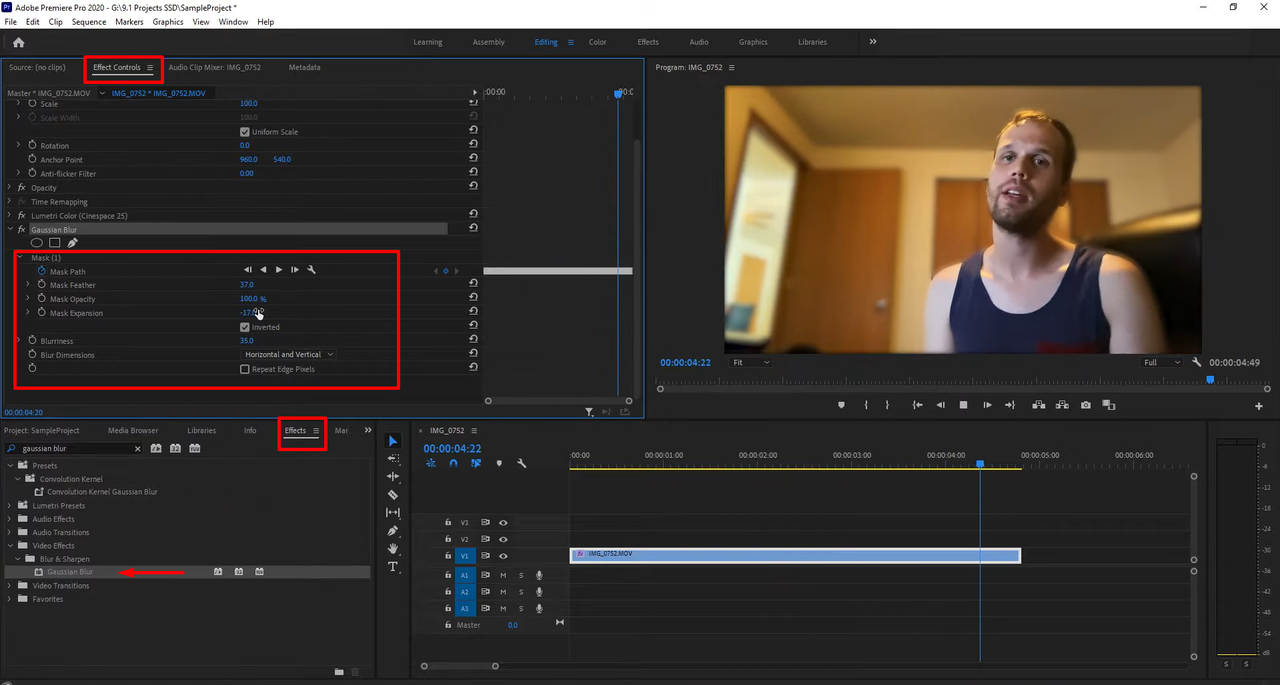Screen dimensions: 1280x685
Task: Expand the Audio Effects folder
Action: point(10,519)
